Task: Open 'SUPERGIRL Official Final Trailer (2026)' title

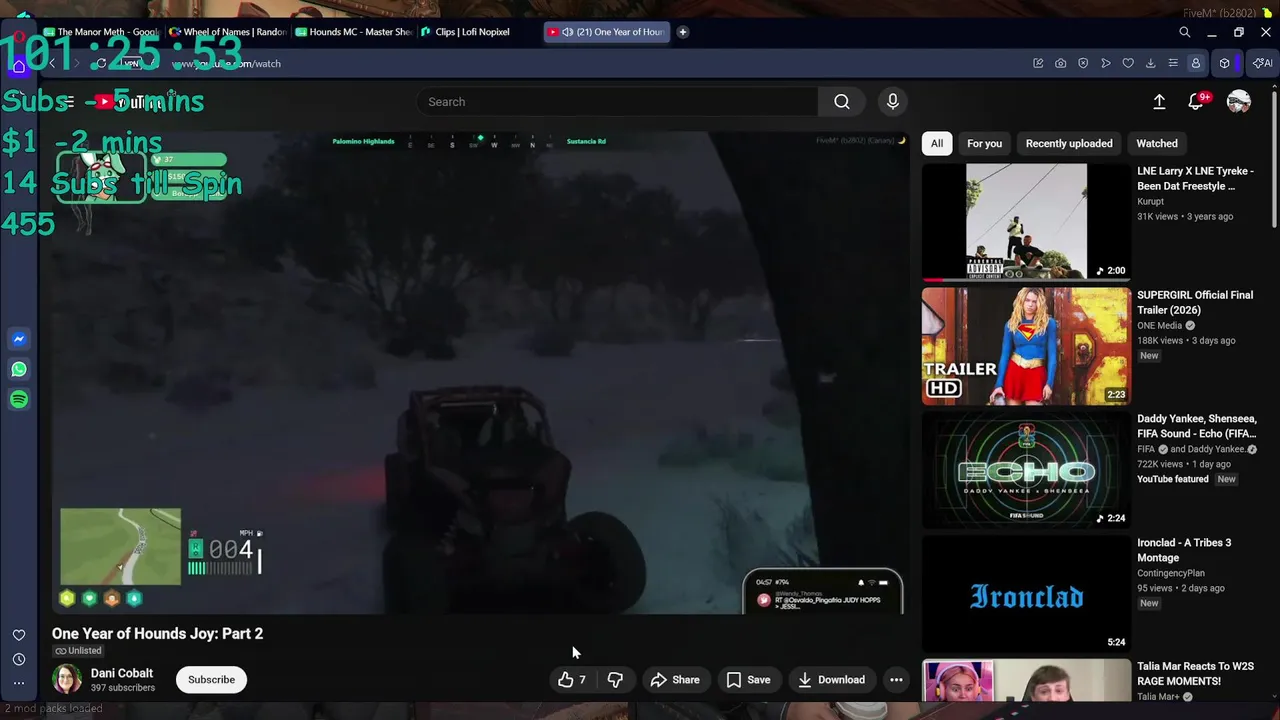Action: (1195, 302)
